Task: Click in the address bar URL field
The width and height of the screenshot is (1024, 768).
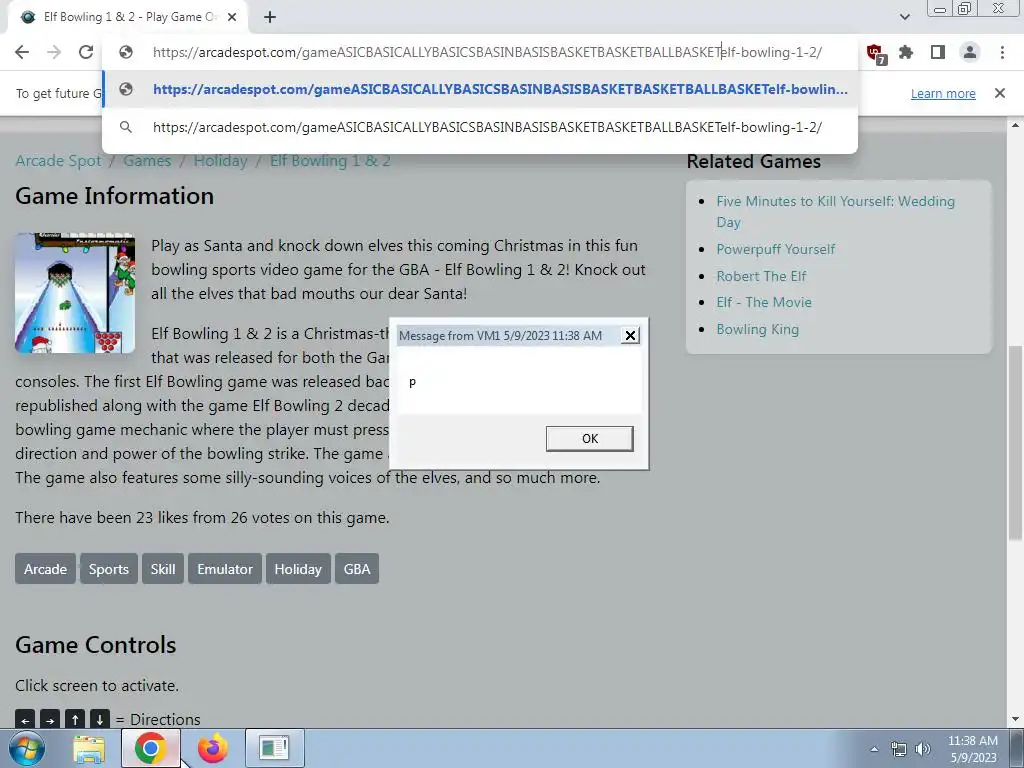Action: [x=487, y=52]
